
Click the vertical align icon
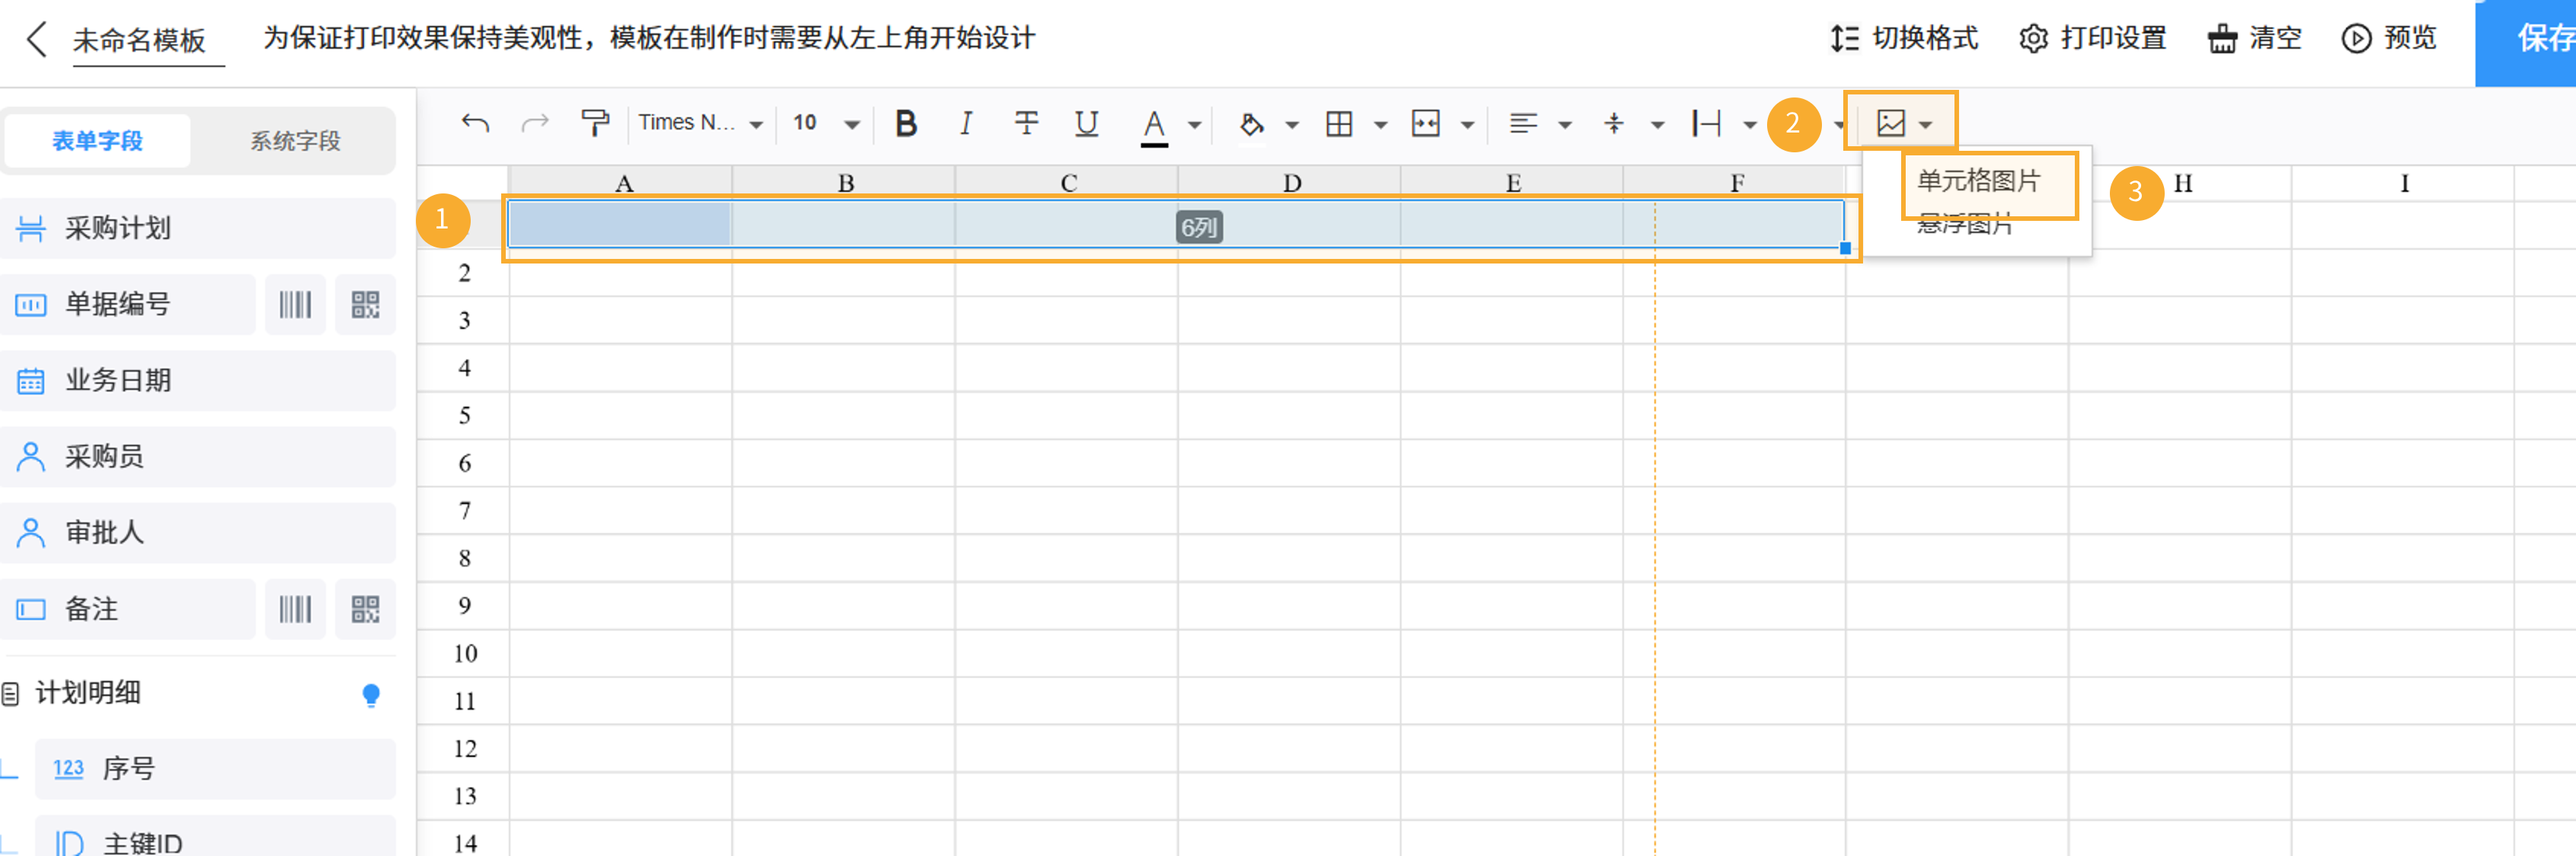tap(1614, 123)
